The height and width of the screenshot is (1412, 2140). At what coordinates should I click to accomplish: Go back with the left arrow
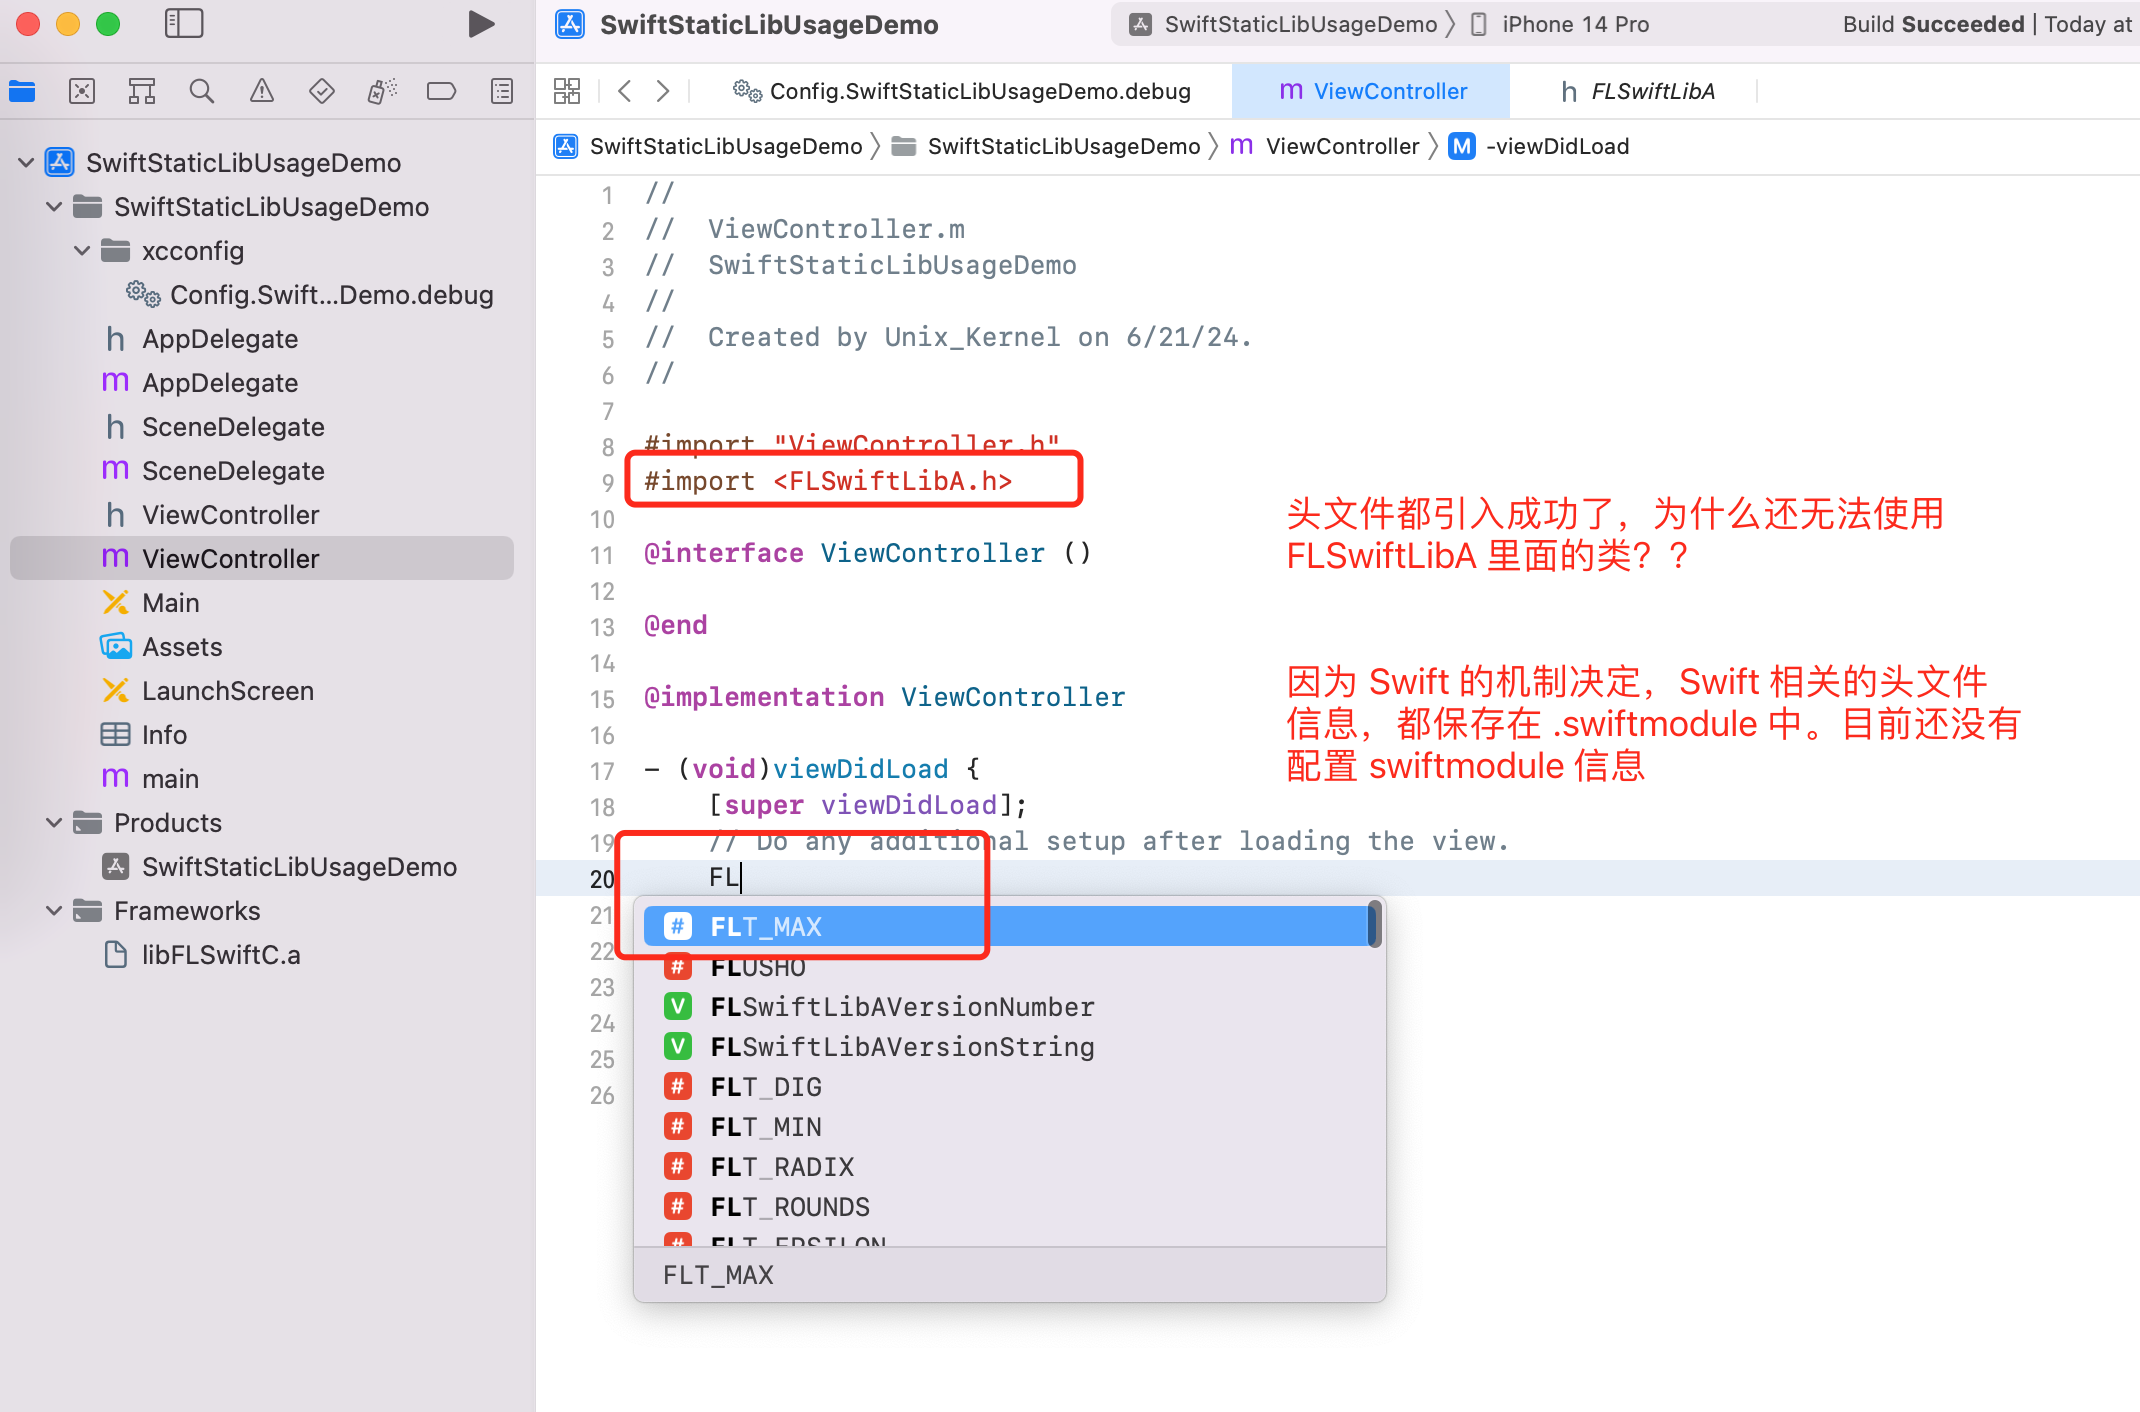tap(625, 91)
